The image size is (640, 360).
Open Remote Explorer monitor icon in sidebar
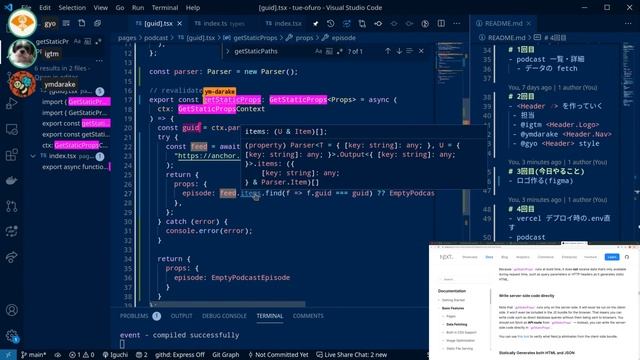[x=11, y=130]
